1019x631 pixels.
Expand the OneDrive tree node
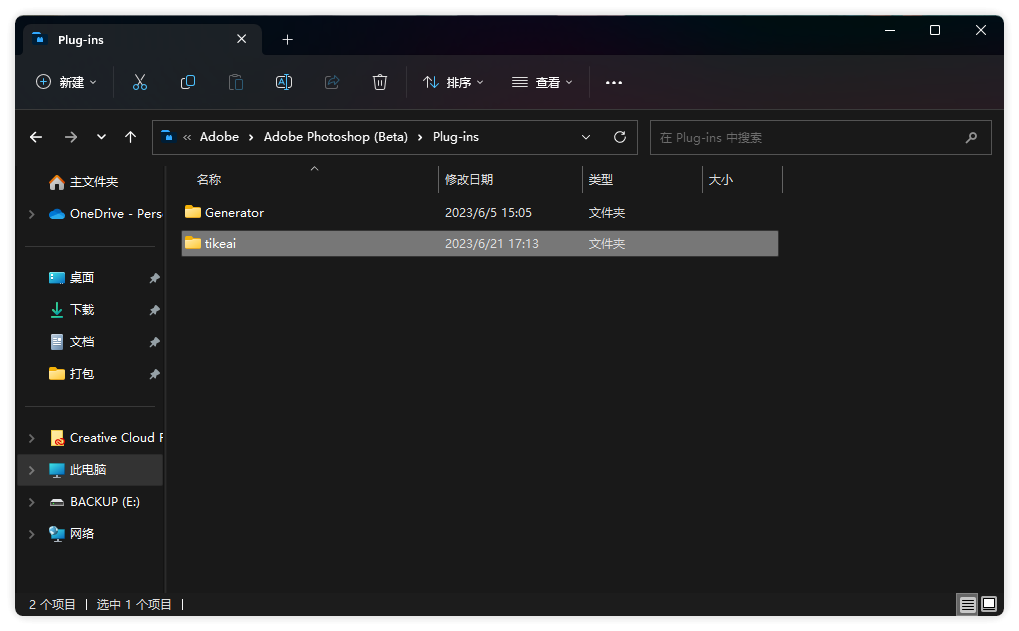coord(31,214)
